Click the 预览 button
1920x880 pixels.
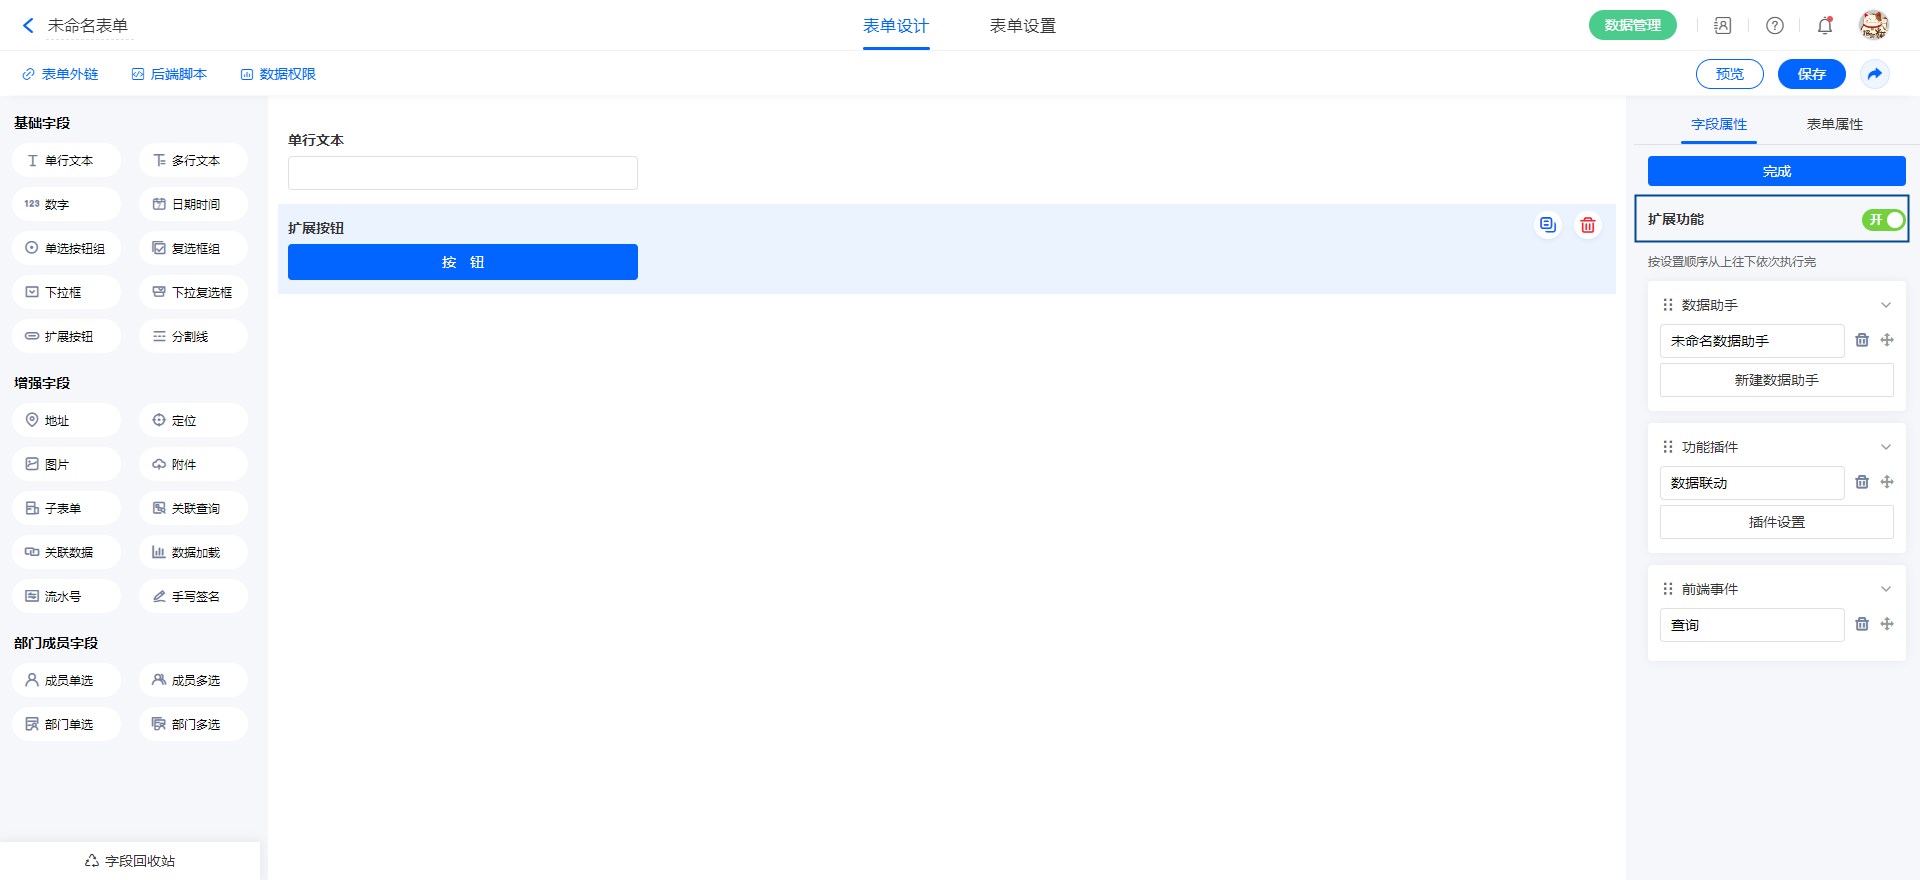(1729, 74)
